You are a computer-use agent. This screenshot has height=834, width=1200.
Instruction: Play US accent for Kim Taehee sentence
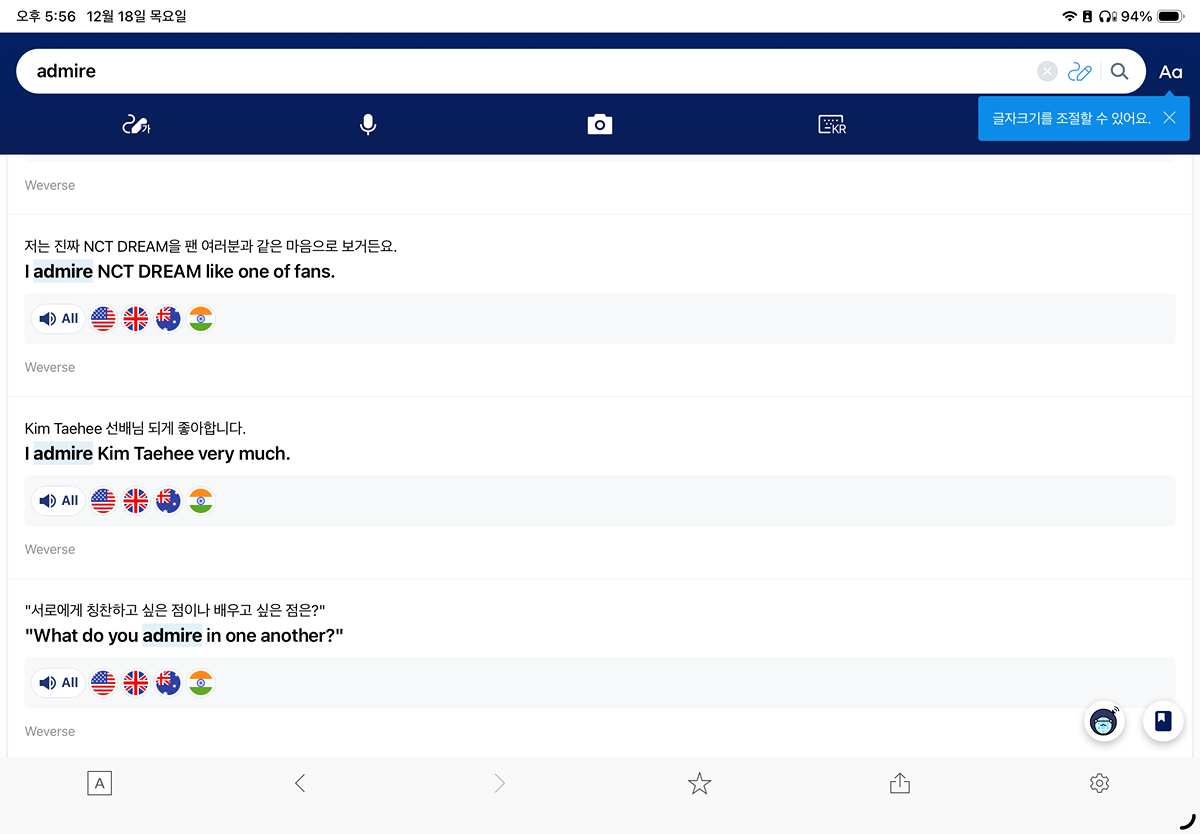click(103, 501)
